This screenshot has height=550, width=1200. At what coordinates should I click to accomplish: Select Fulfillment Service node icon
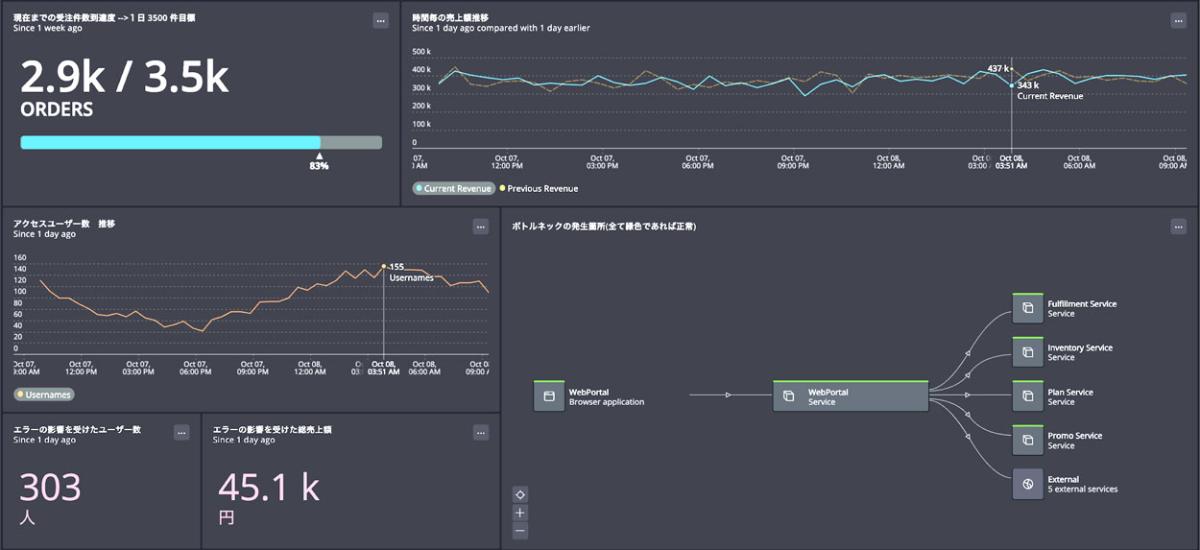coord(1027,309)
